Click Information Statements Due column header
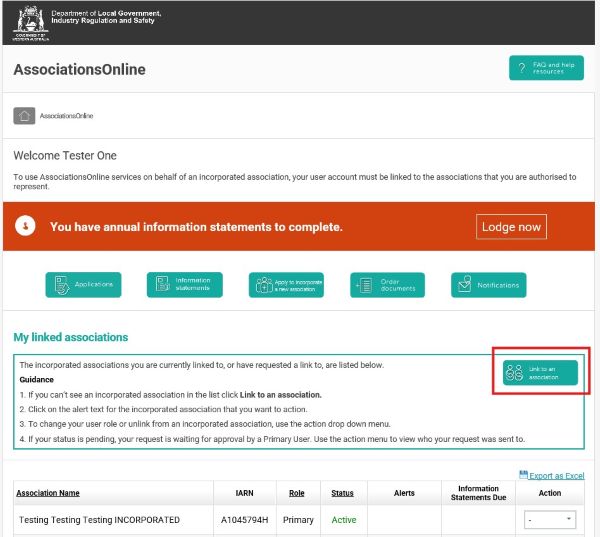600x537 pixels. pos(478,493)
